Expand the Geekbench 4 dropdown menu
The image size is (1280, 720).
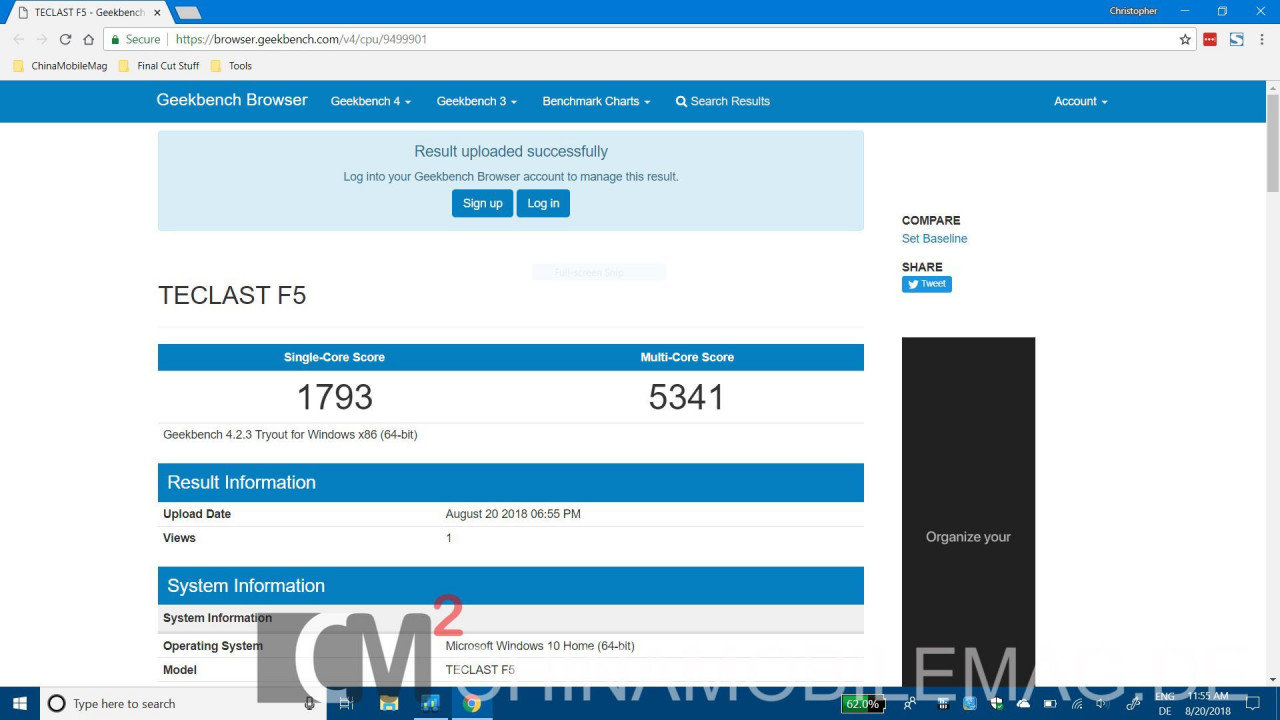pyautogui.click(x=370, y=101)
